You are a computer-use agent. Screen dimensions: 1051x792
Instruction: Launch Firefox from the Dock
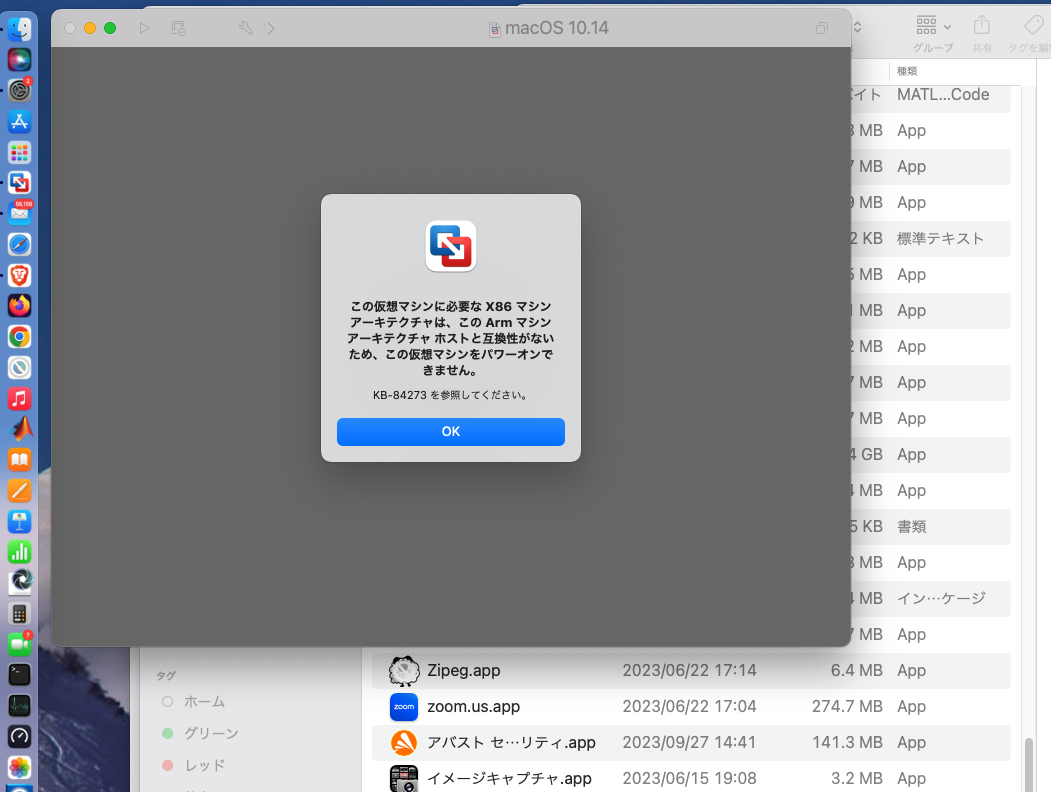pos(19,306)
